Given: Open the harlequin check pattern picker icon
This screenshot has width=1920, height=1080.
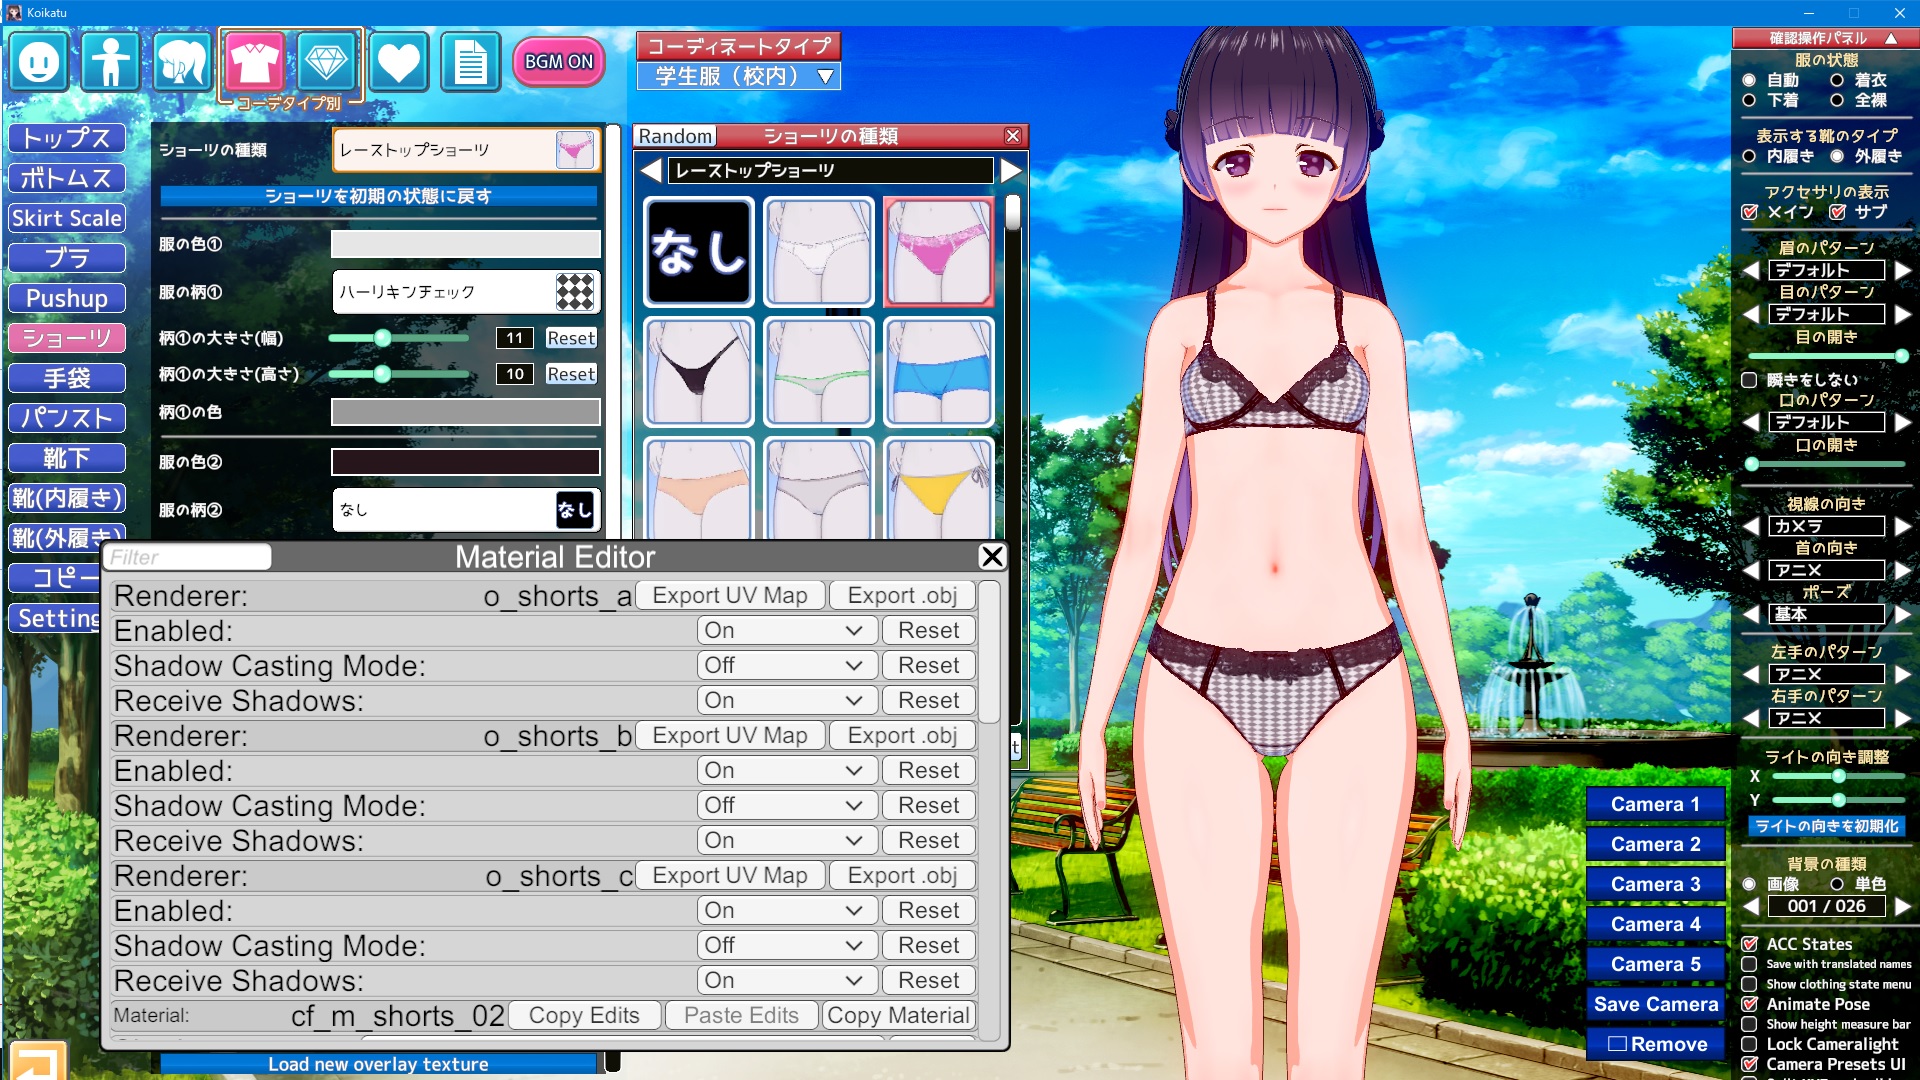Looking at the screenshot, I should coord(575,292).
